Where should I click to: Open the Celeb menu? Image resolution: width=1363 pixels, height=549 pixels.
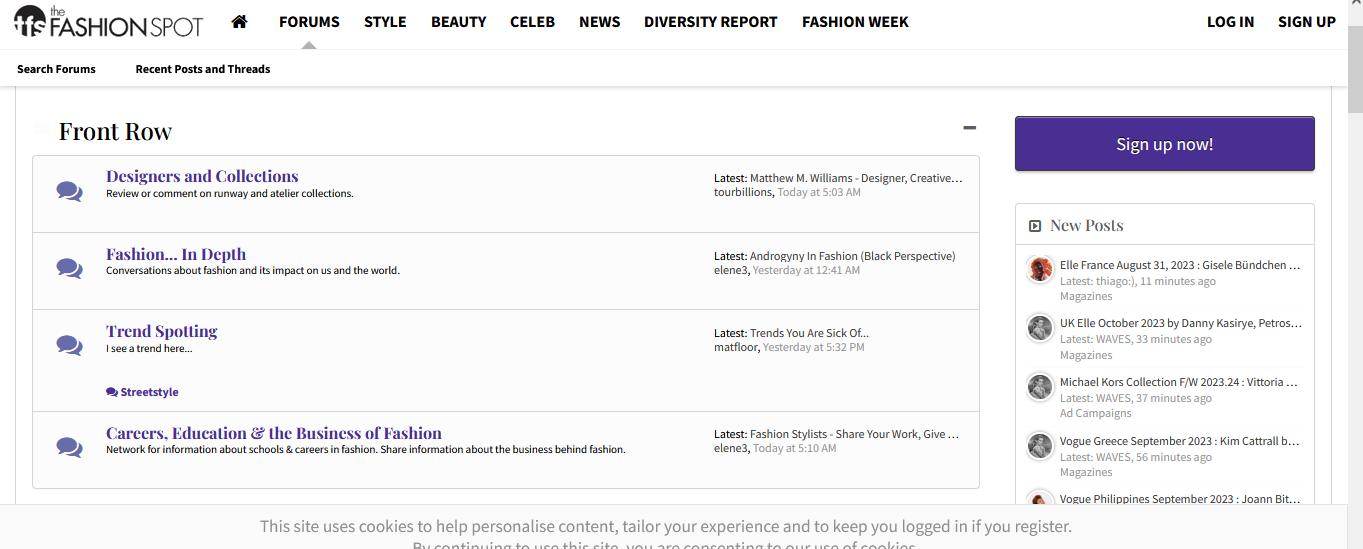[532, 22]
